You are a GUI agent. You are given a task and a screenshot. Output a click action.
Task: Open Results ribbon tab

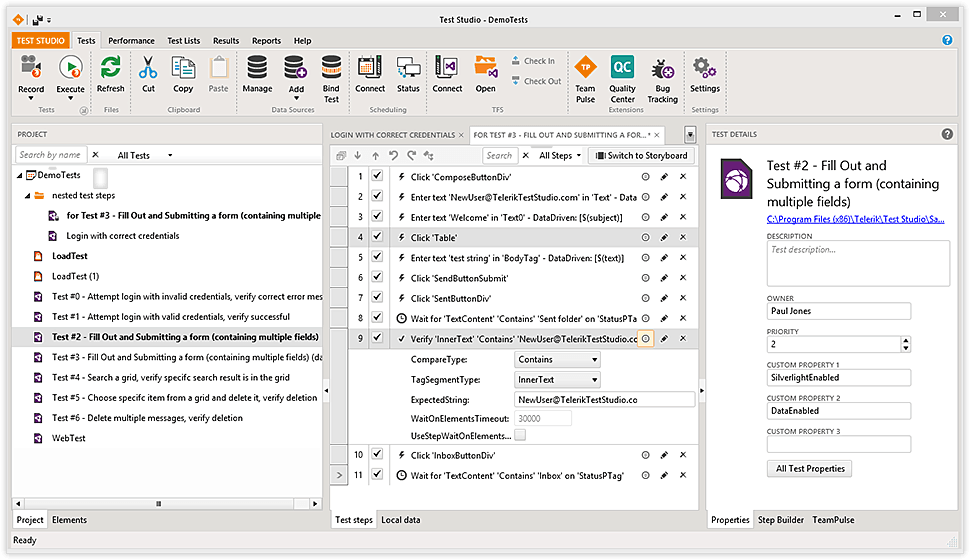click(x=226, y=41)
